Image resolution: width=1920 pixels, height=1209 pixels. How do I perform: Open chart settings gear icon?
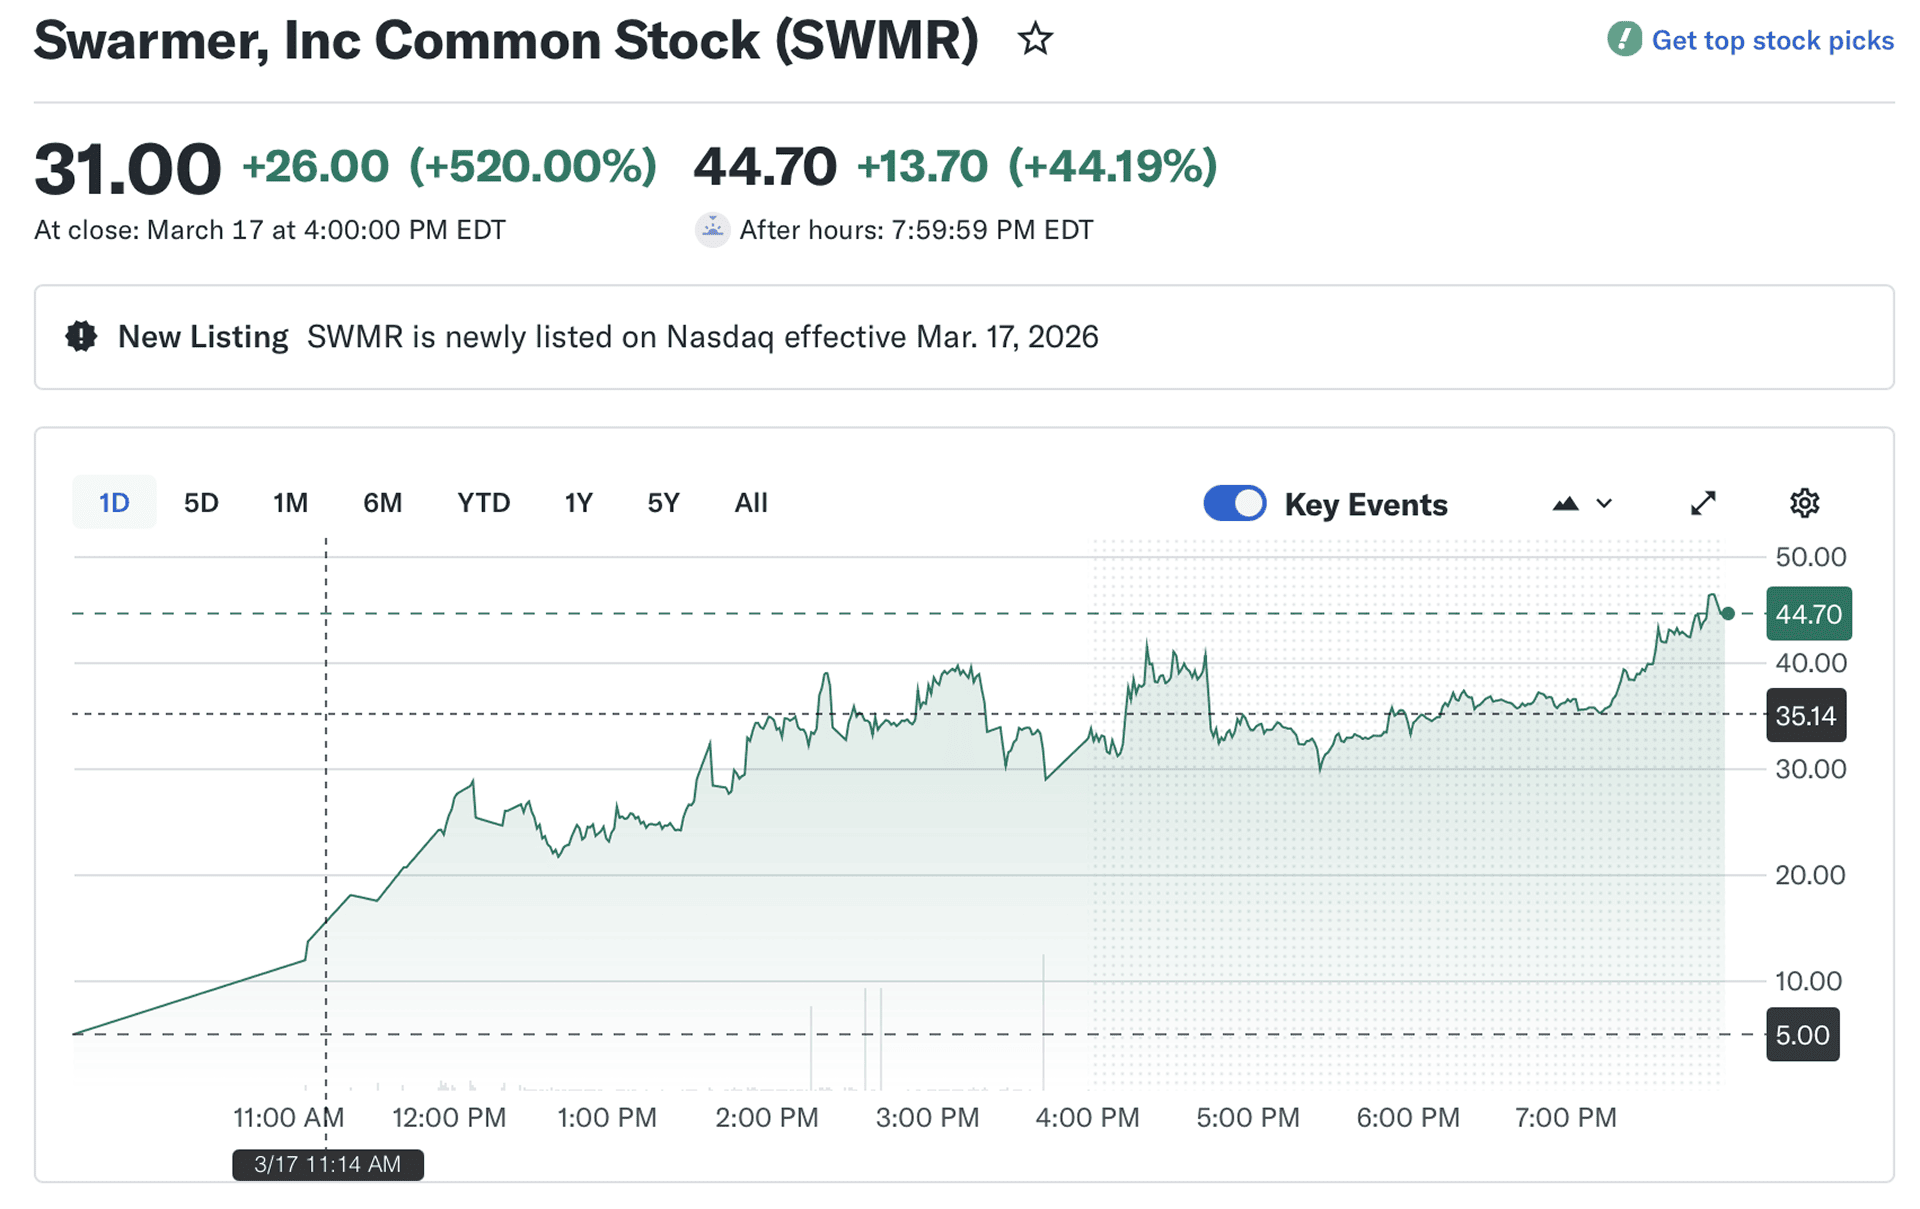pyautogui.click(x=1804, y=503)
